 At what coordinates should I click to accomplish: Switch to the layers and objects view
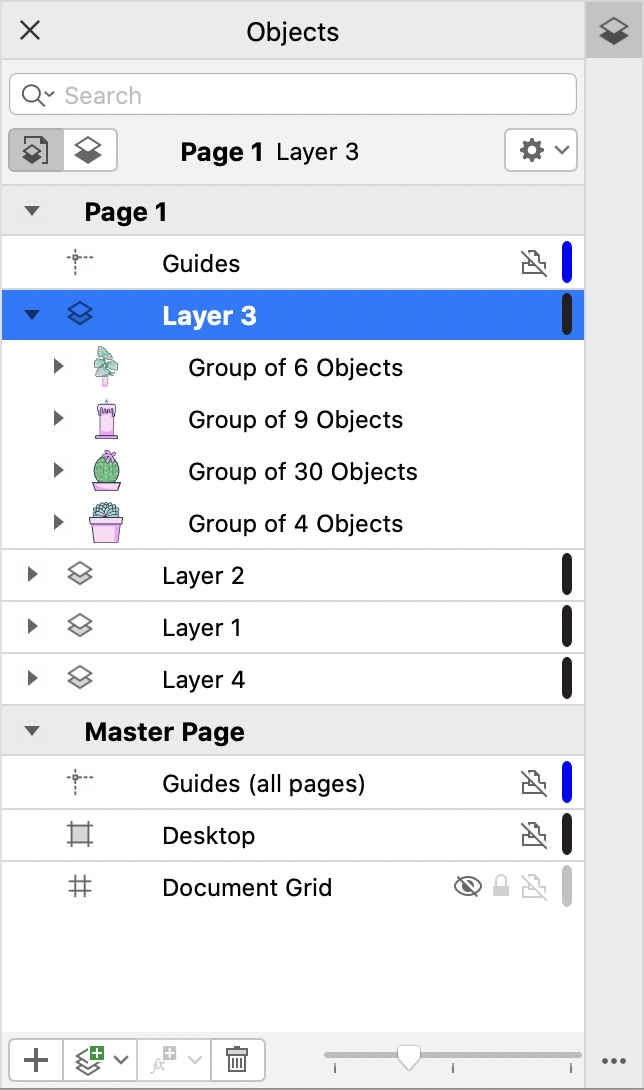[x=91, y=151]
